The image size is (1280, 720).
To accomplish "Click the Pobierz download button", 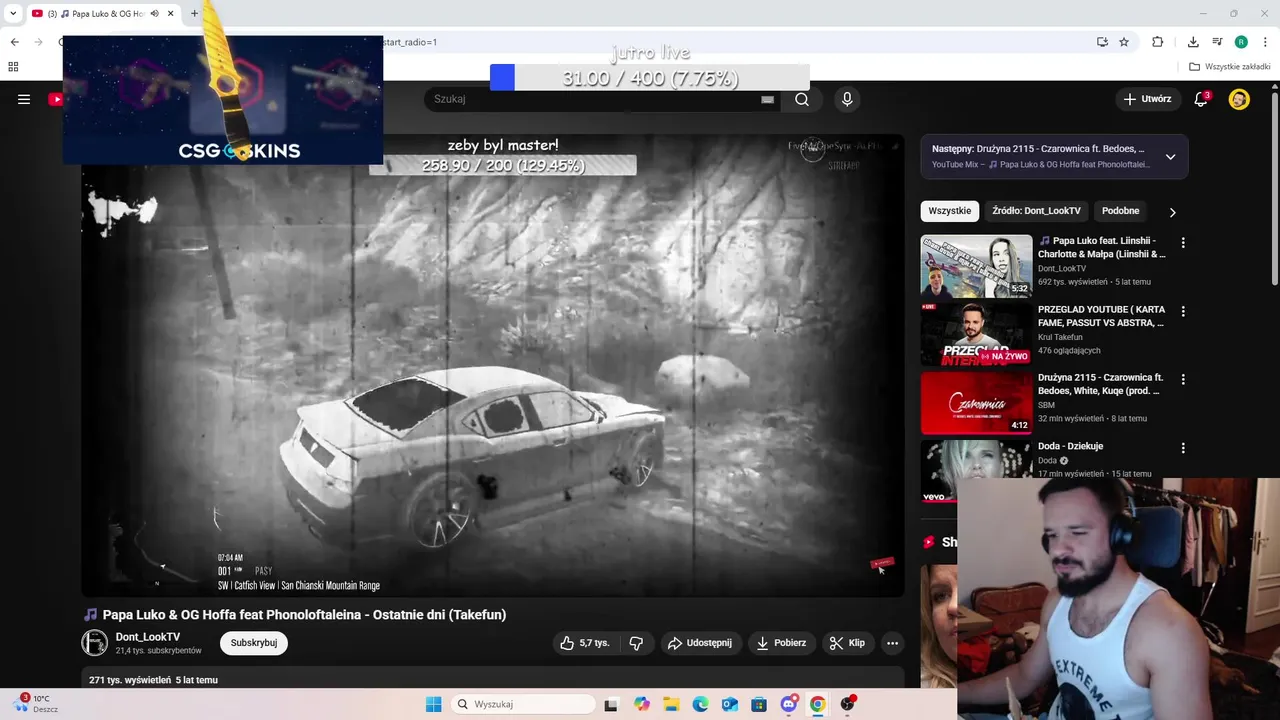I will pos(781,643).
